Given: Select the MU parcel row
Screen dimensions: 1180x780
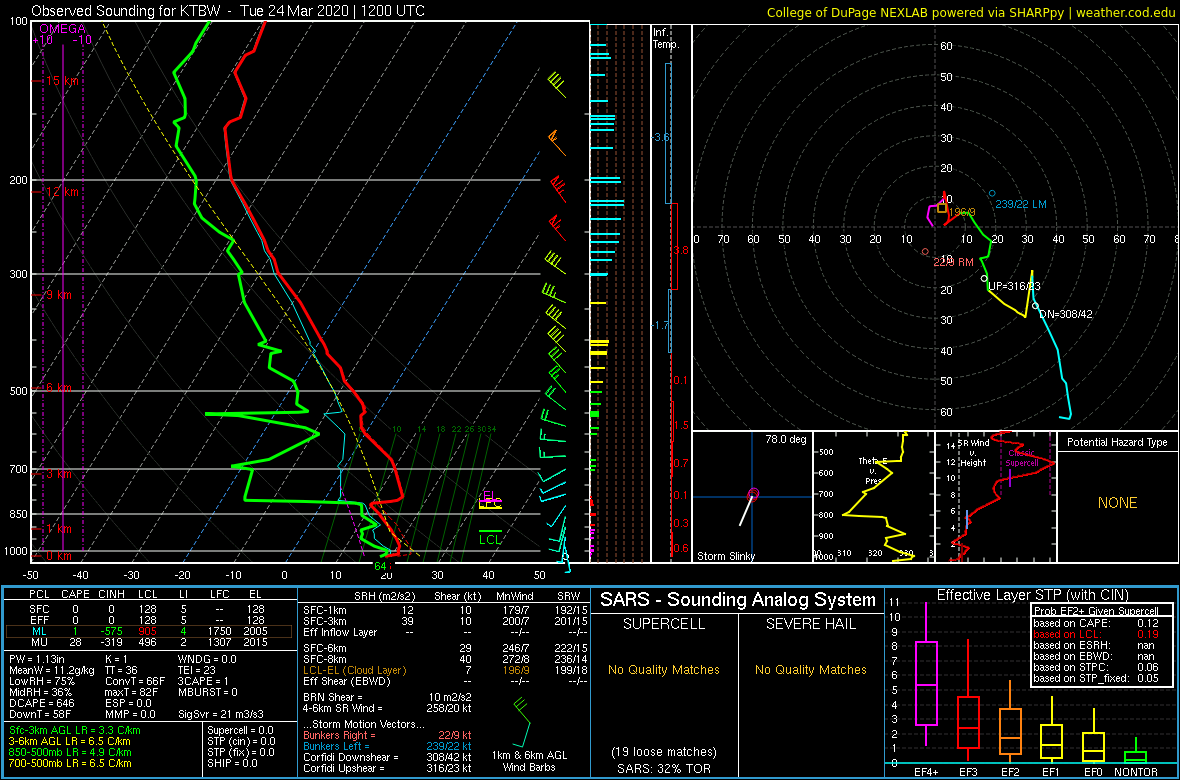Looking at the screenshot, I should 151,644.
